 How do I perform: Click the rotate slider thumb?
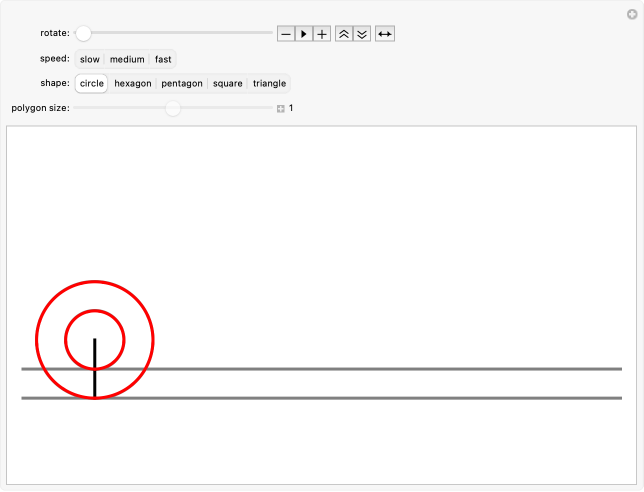click(83, 33)
